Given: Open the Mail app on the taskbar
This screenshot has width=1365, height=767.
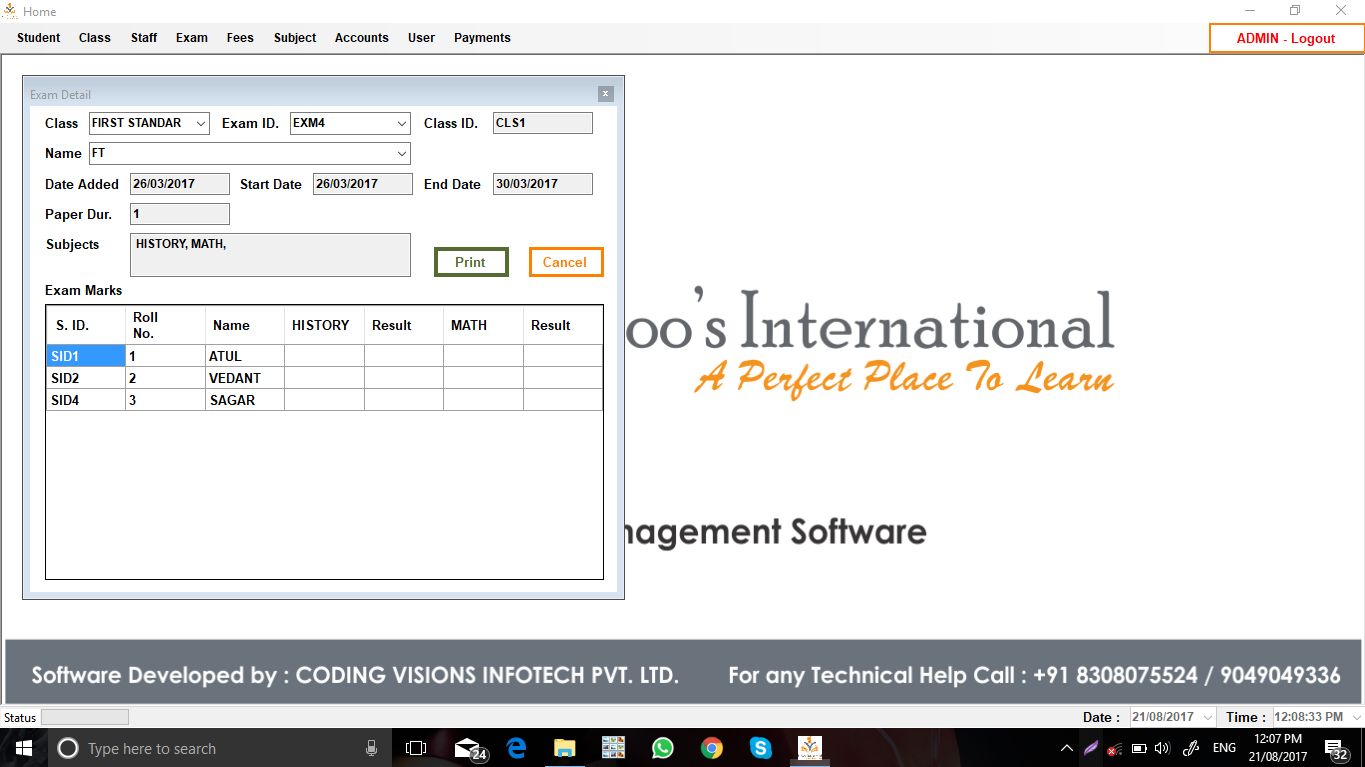Looking at the screenshot, I should point(469,748).
